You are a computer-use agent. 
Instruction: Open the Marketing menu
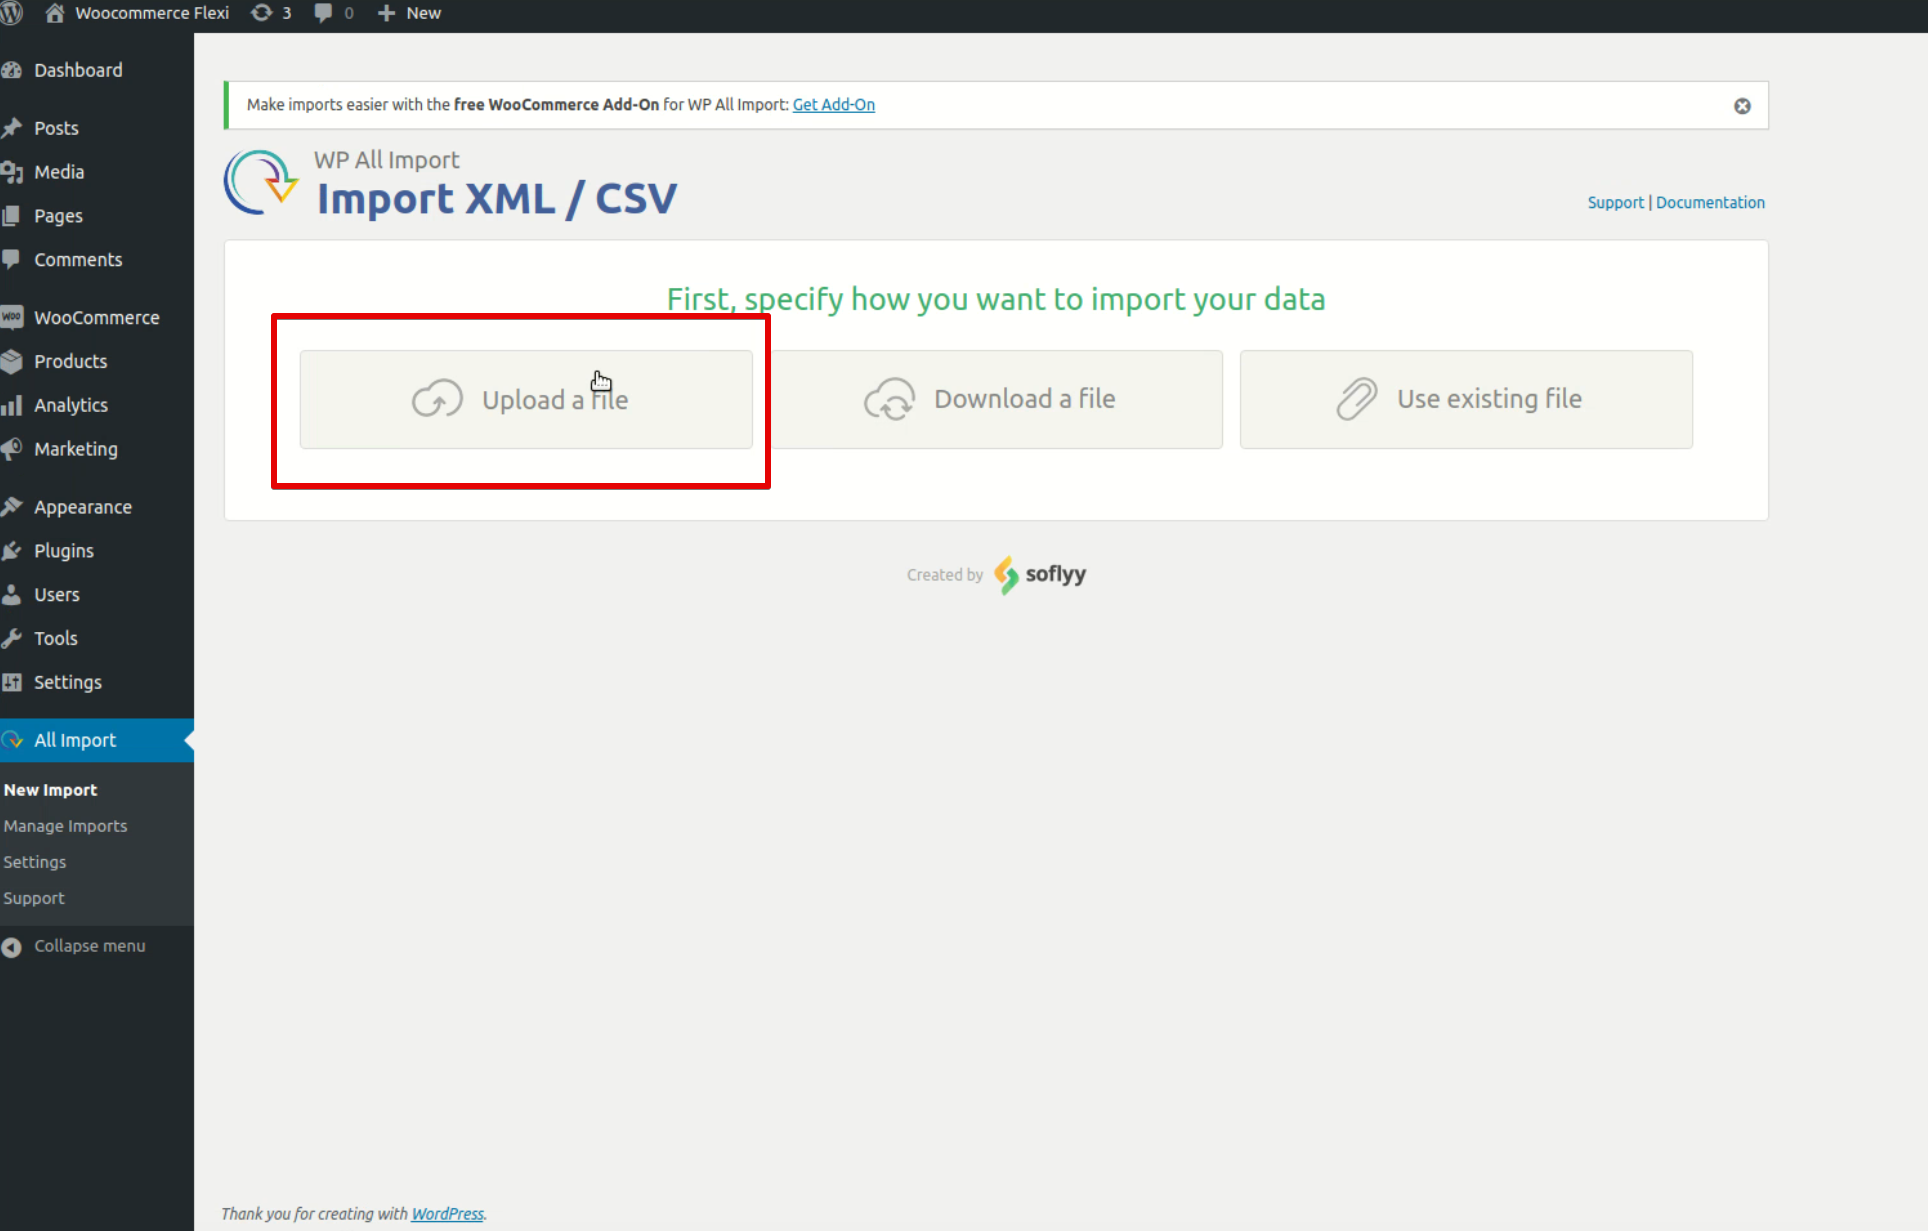pos(76,449)
